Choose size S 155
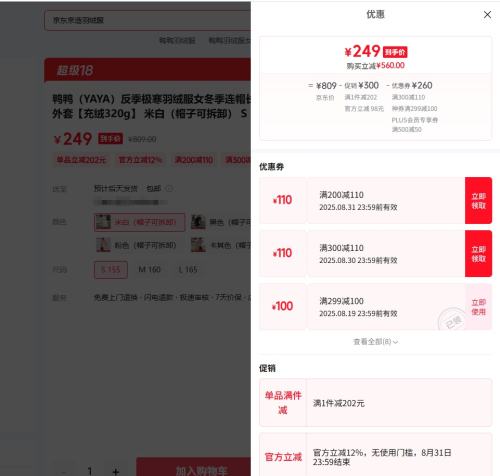The width and height of the screenshot is (500, 476). click(111, 270)
